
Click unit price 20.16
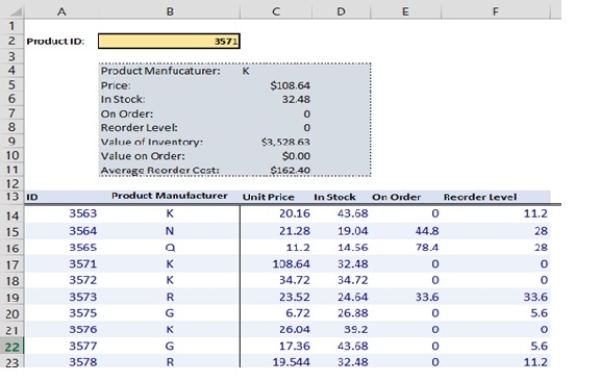[x=294, y=213]
